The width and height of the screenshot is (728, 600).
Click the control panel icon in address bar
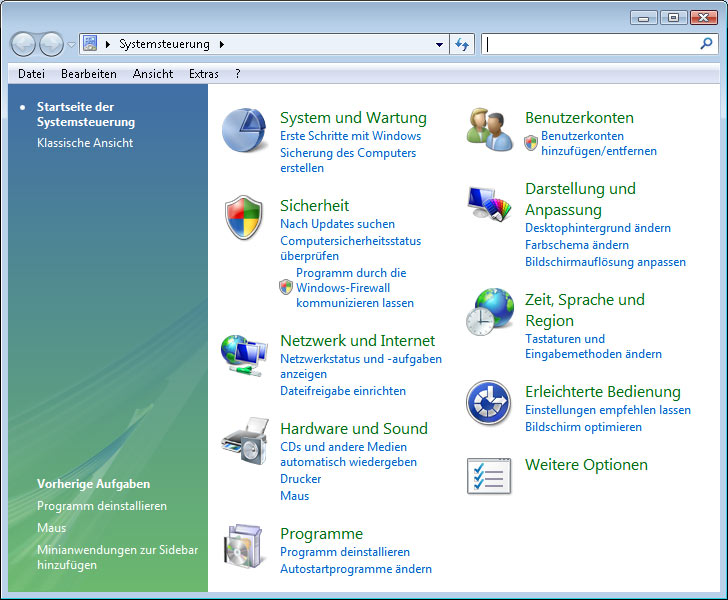pos(90,44)
